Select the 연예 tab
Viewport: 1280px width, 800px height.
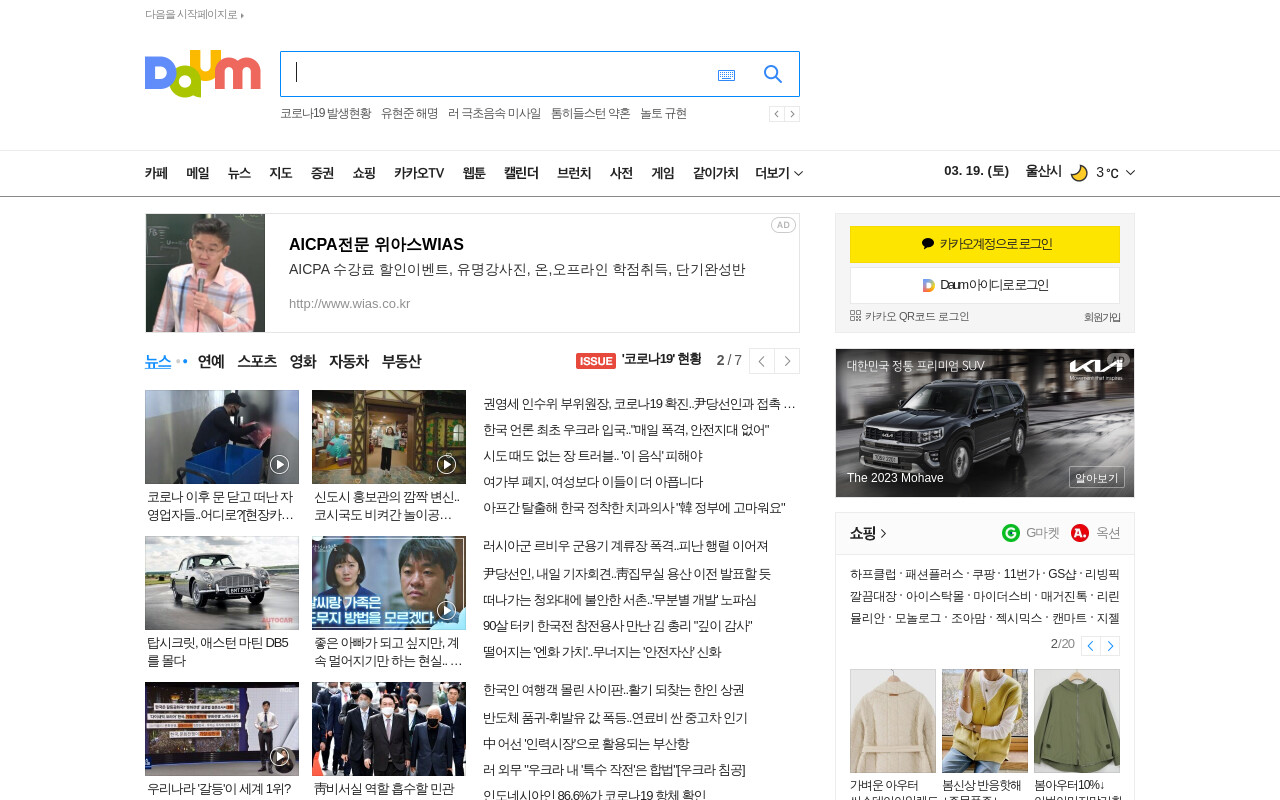tap(211, 361)
